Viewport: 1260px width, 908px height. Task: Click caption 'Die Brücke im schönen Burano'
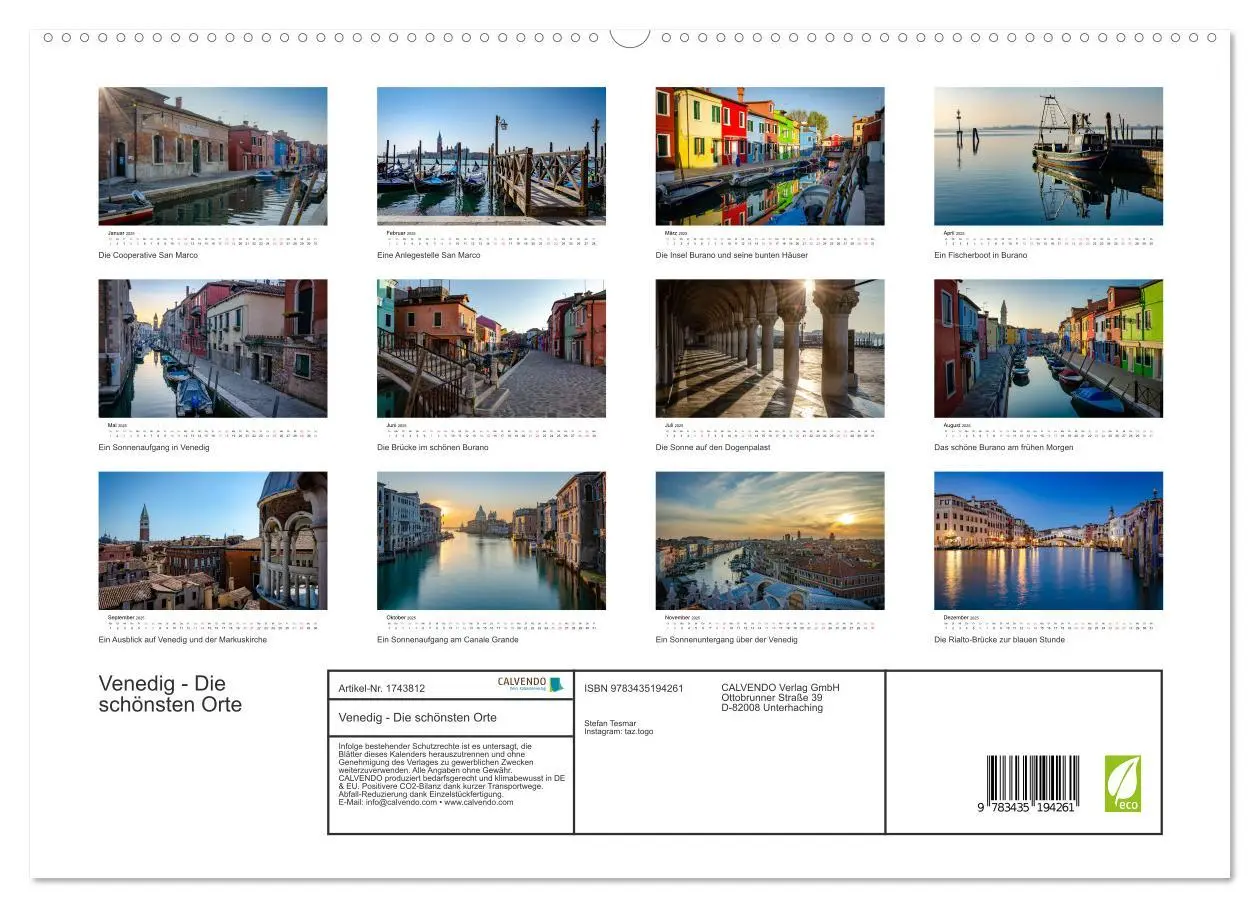point(433,447)
